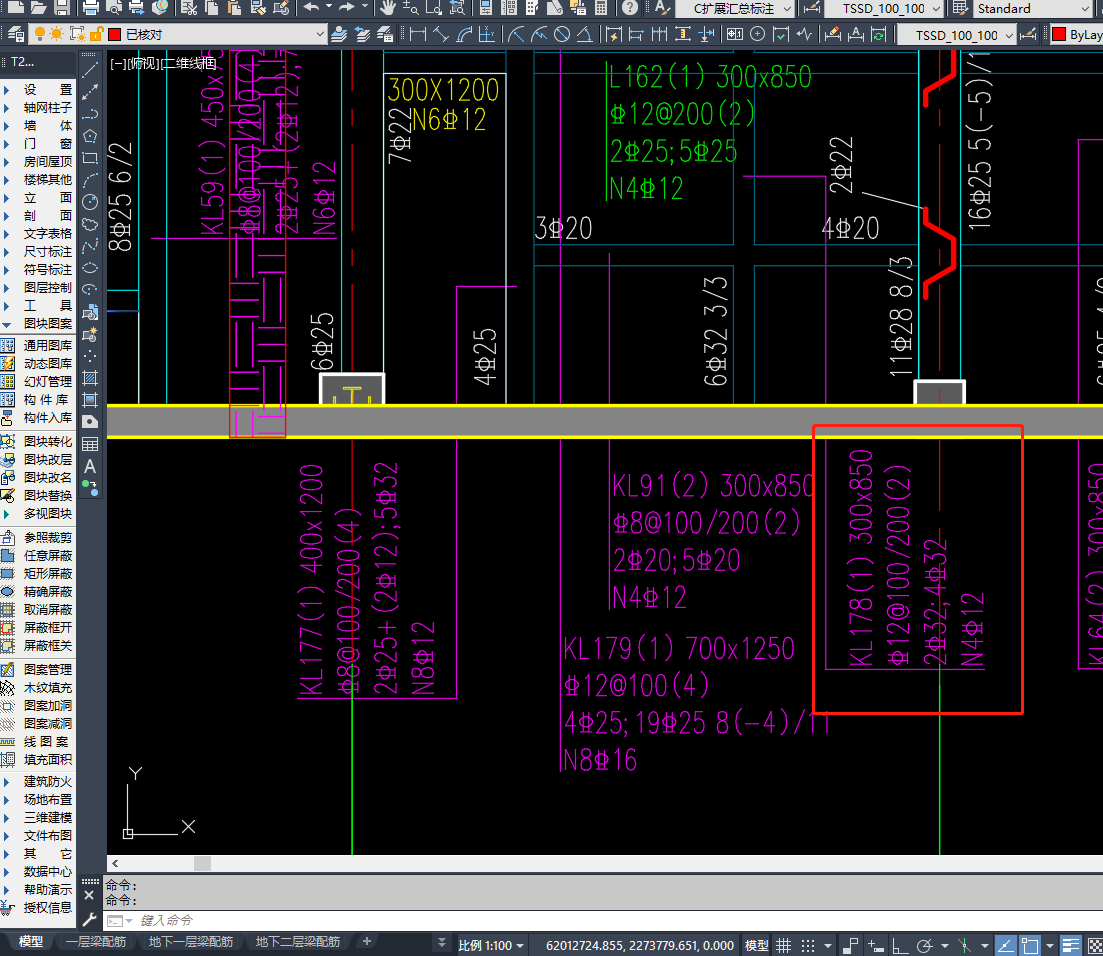
Task: Click the Angular dimension tool
Action: tap(585, 34)
